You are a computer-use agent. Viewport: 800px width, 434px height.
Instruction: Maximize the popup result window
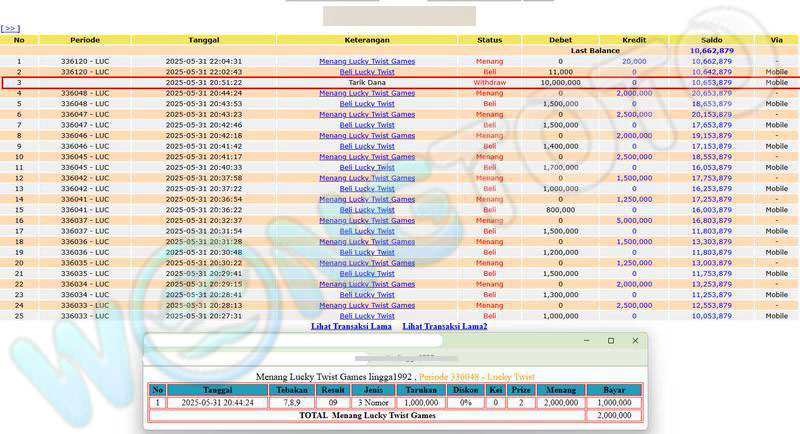pyautogui.click(x=611, y=341)
